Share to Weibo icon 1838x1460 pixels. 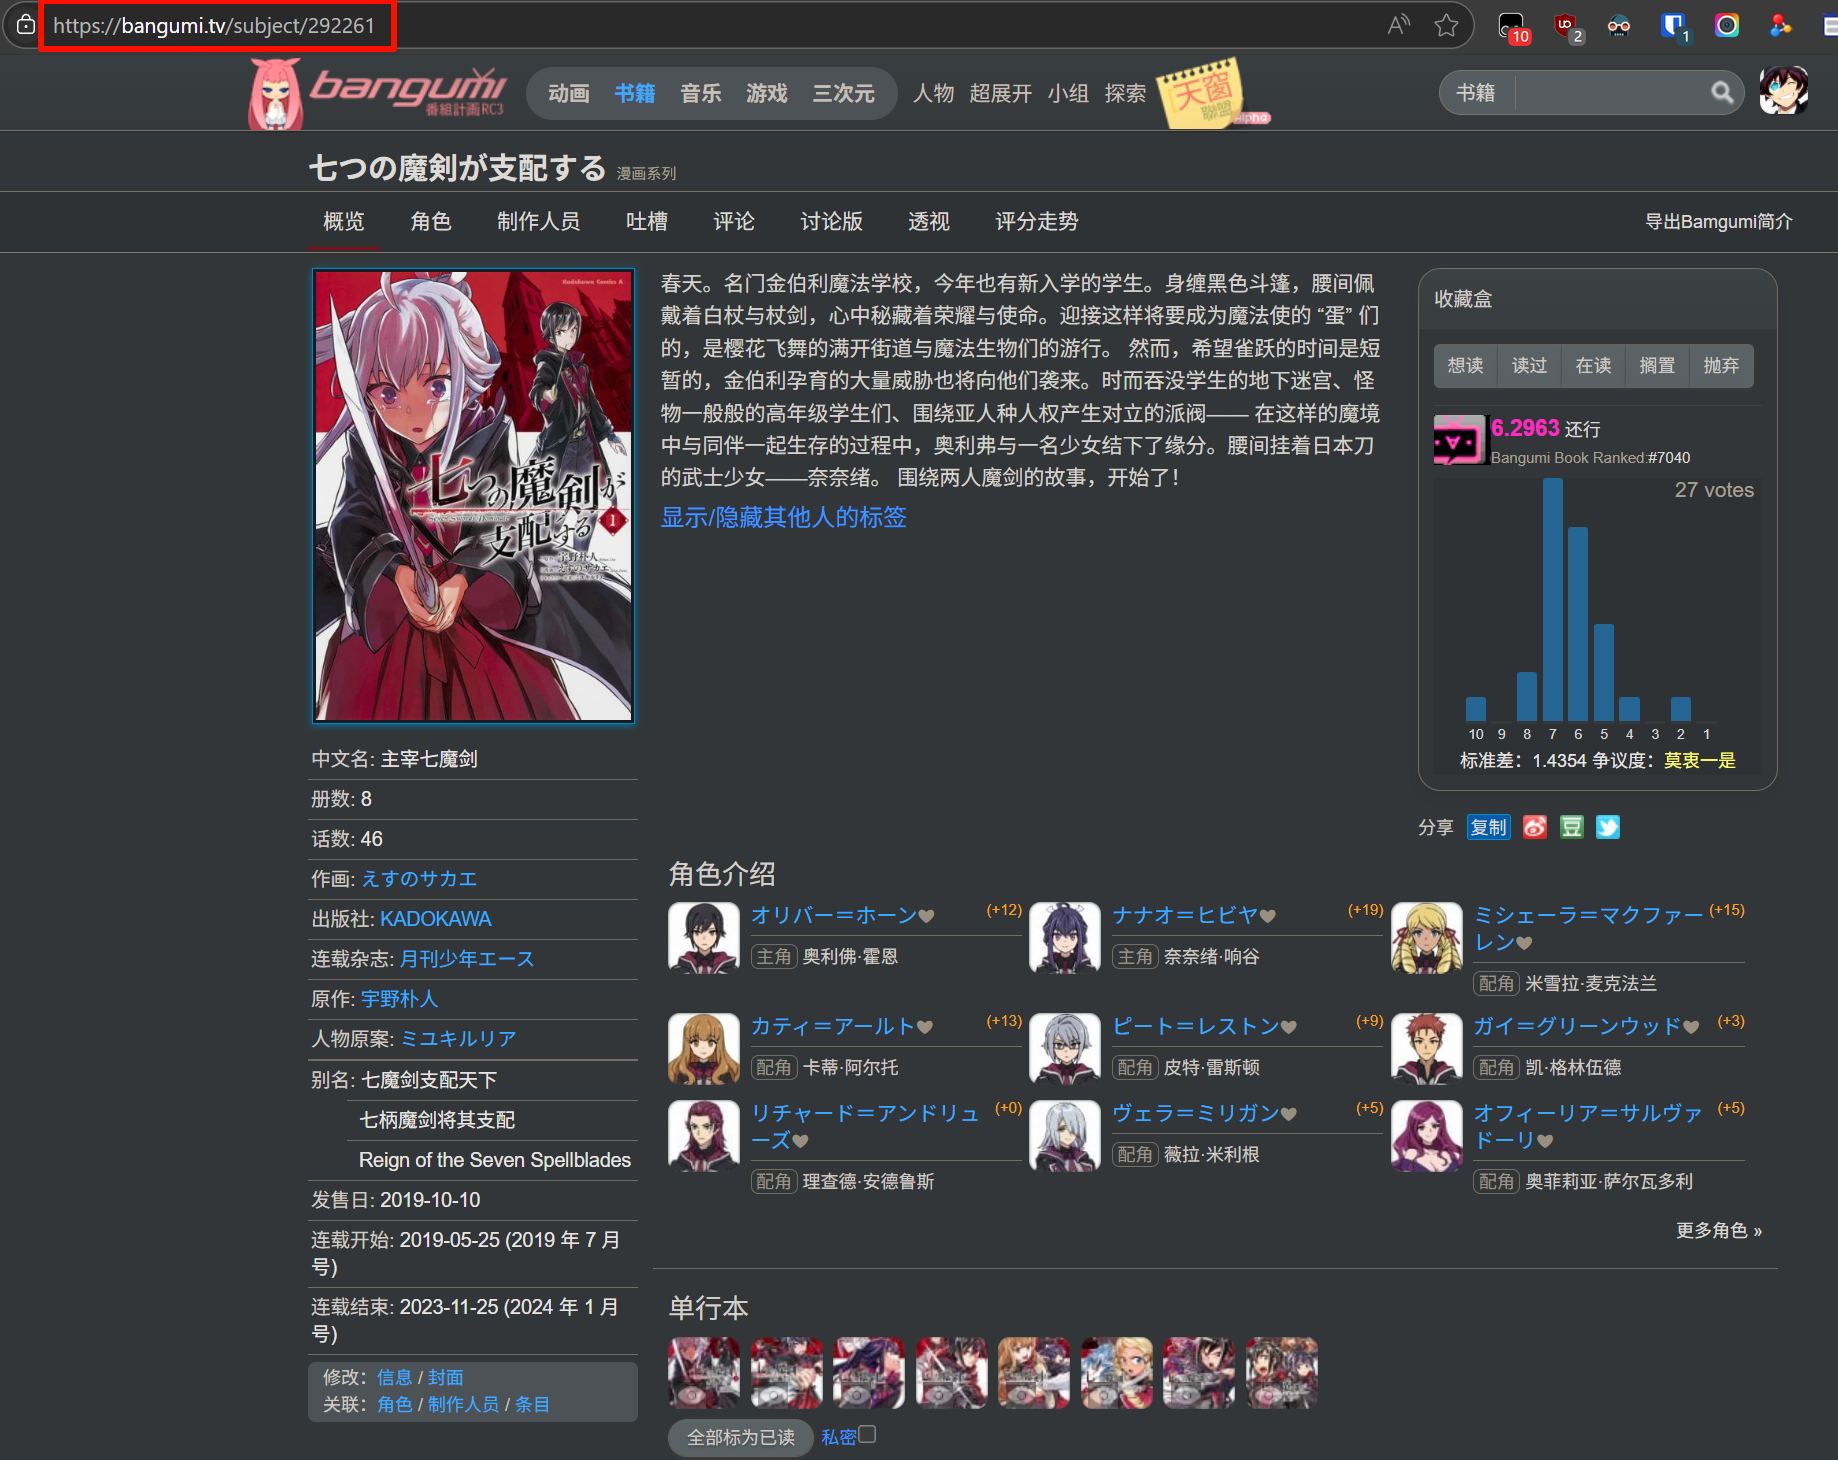coord(1535,827)
